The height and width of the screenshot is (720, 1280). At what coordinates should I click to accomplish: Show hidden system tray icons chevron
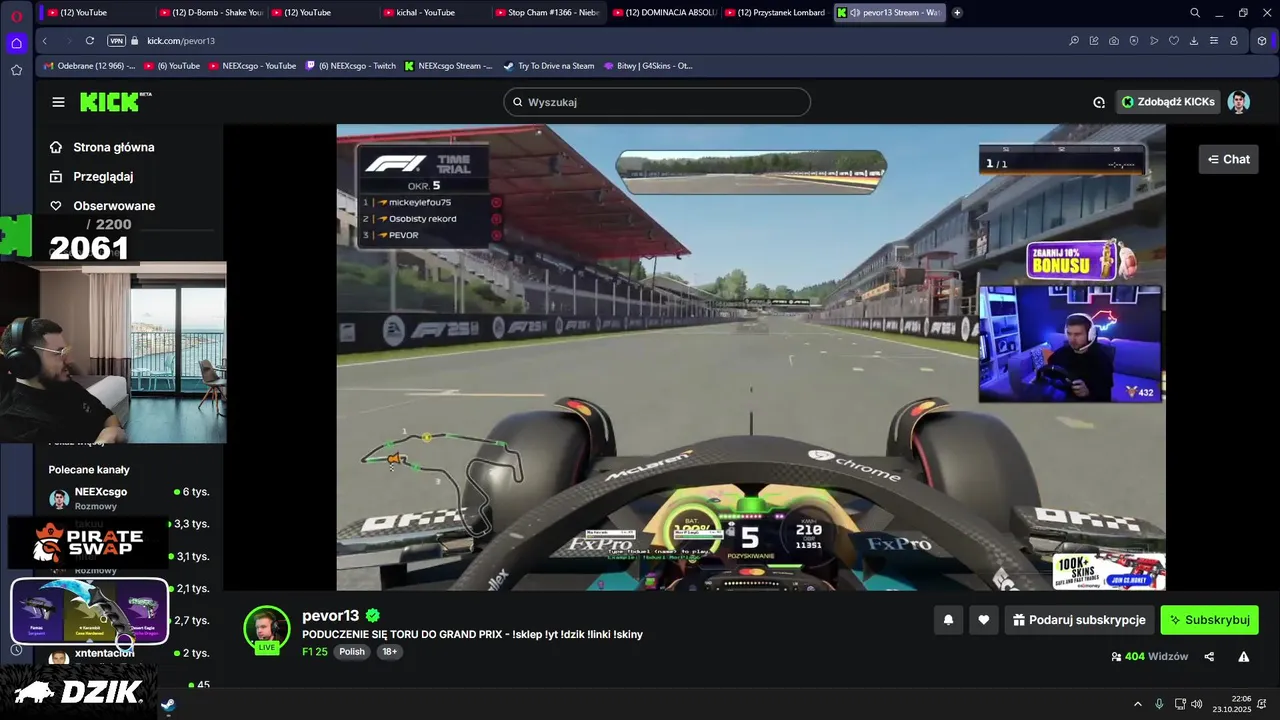coord(1137,704)
